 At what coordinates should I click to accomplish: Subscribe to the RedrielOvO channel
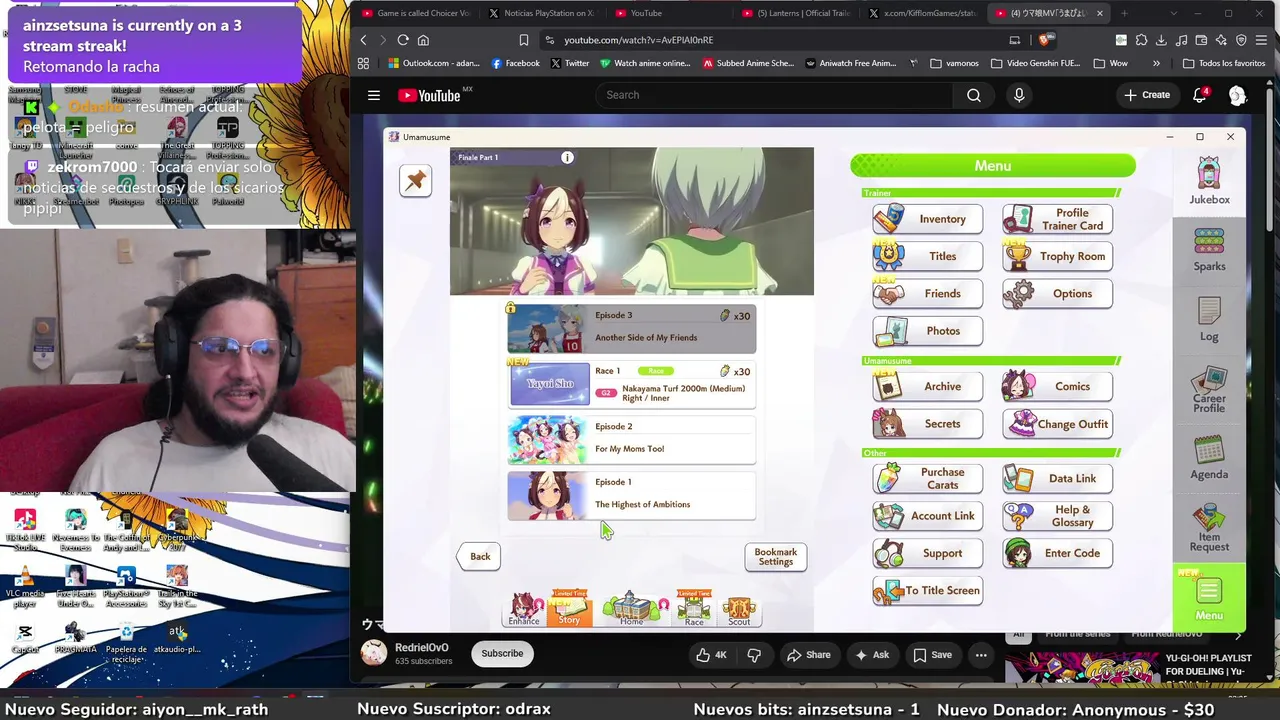tap(502, 654)
